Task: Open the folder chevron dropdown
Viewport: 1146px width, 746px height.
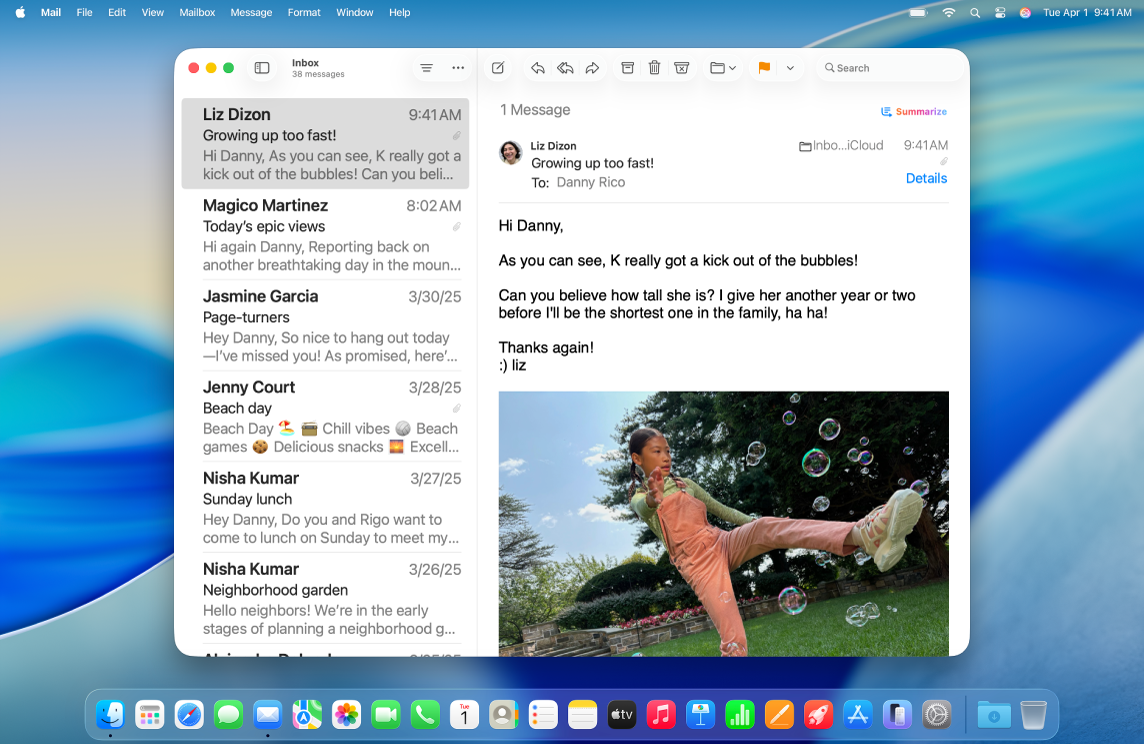Action: coord(733,67)
